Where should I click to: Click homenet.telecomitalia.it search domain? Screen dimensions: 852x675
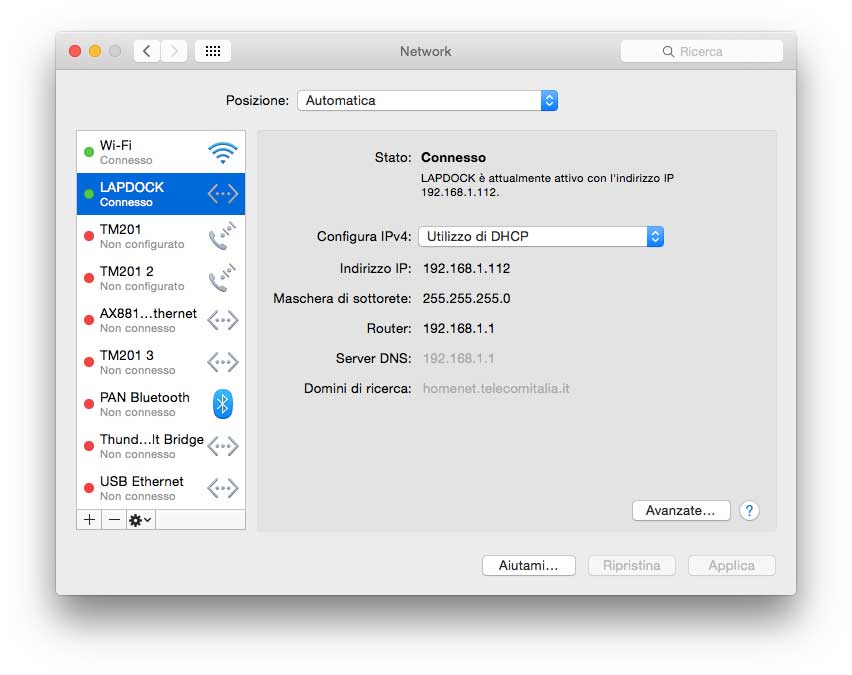coord(496,389)
